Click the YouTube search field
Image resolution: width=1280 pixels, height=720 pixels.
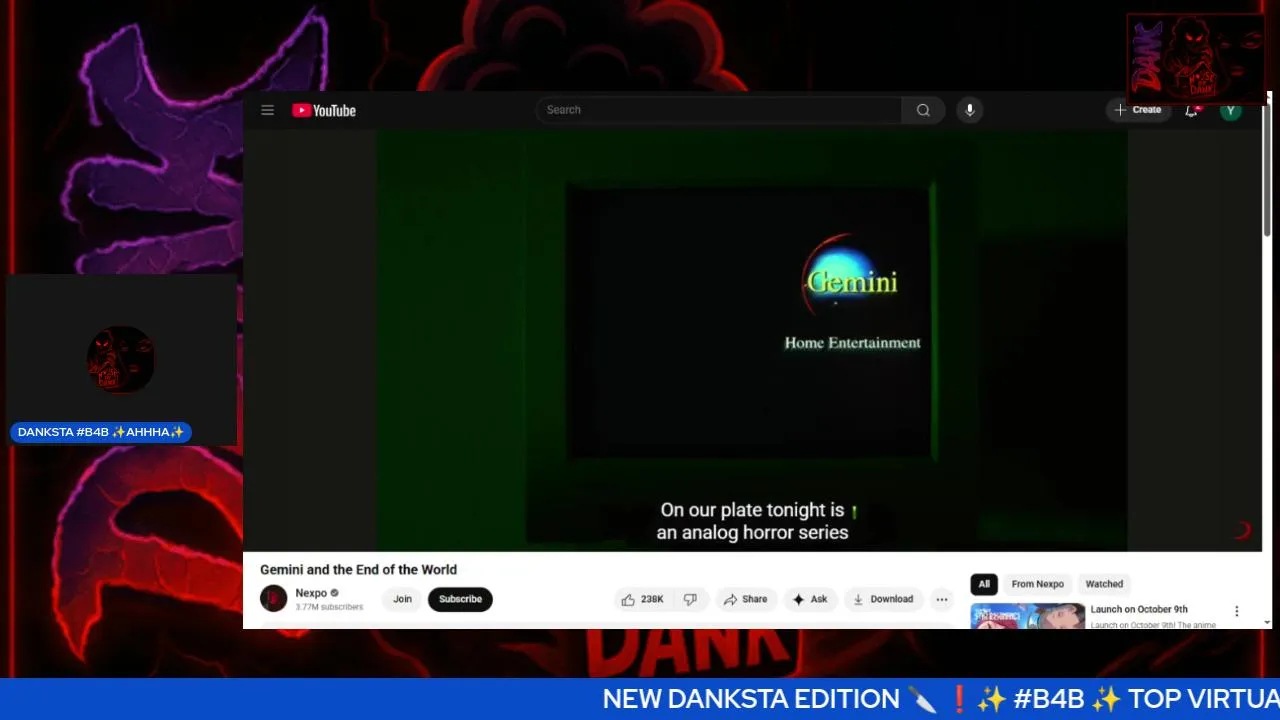click(x=719, y=110)
